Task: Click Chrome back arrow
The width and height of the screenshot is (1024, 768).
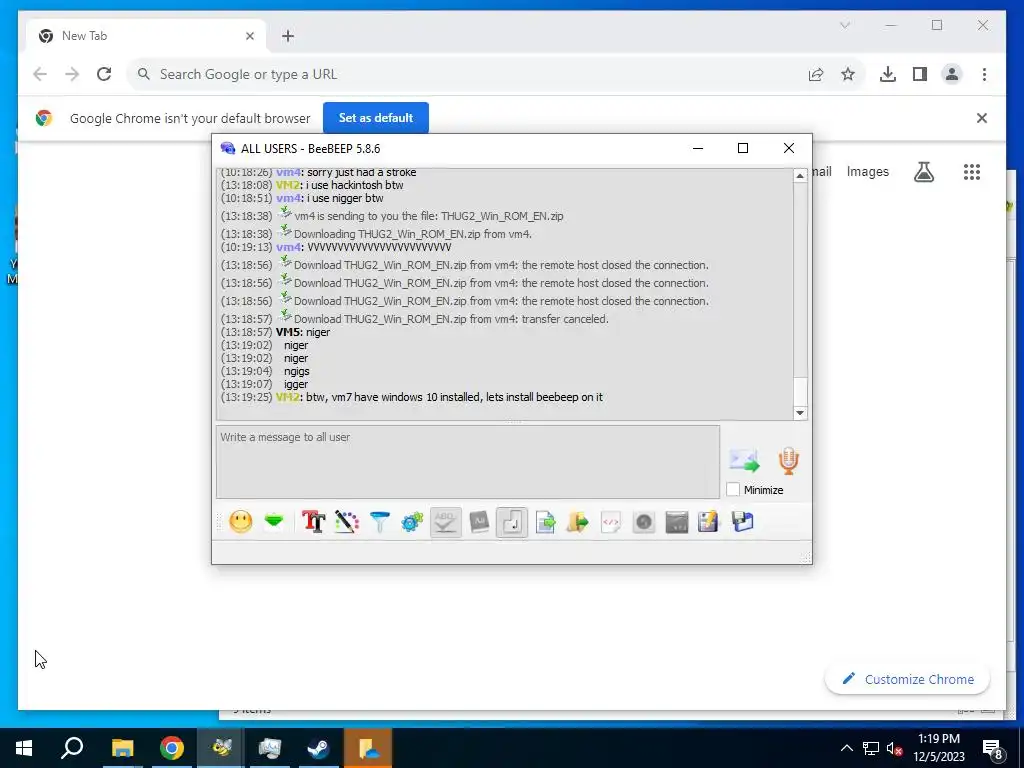Action: 40,74
